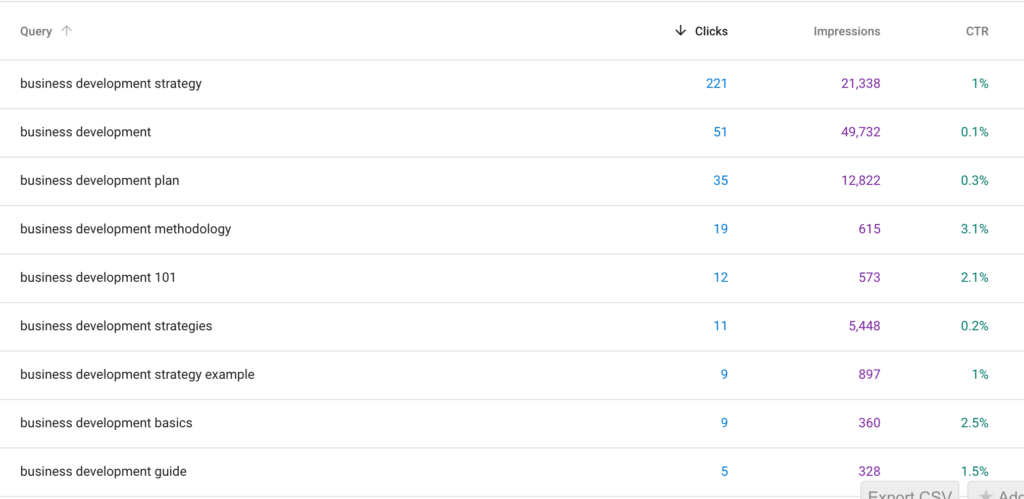Click the 49,732 impressions value
This screenshot has height=499, width=1024.
coord(861,132)
